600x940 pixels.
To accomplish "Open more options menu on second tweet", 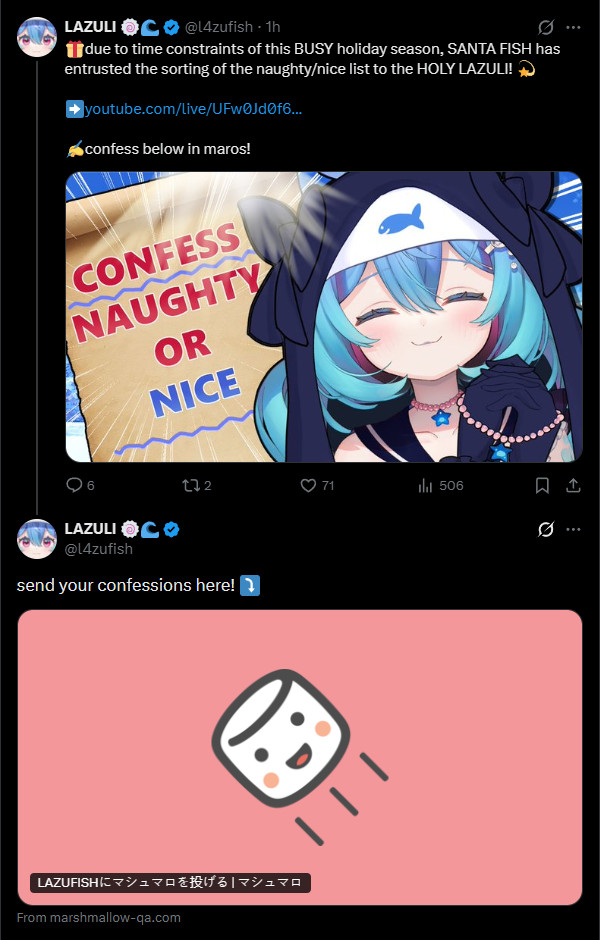I will [x=574, y=529].
